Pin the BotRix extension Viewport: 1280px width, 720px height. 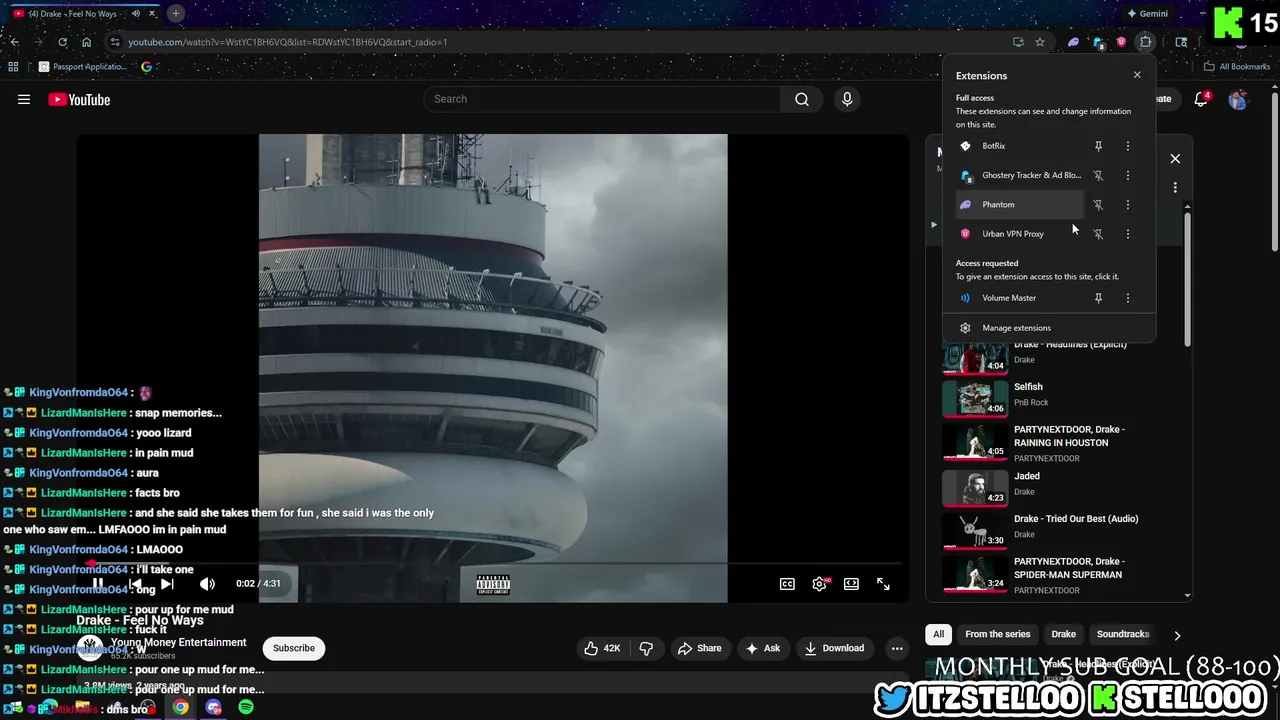pos(1098,146)
